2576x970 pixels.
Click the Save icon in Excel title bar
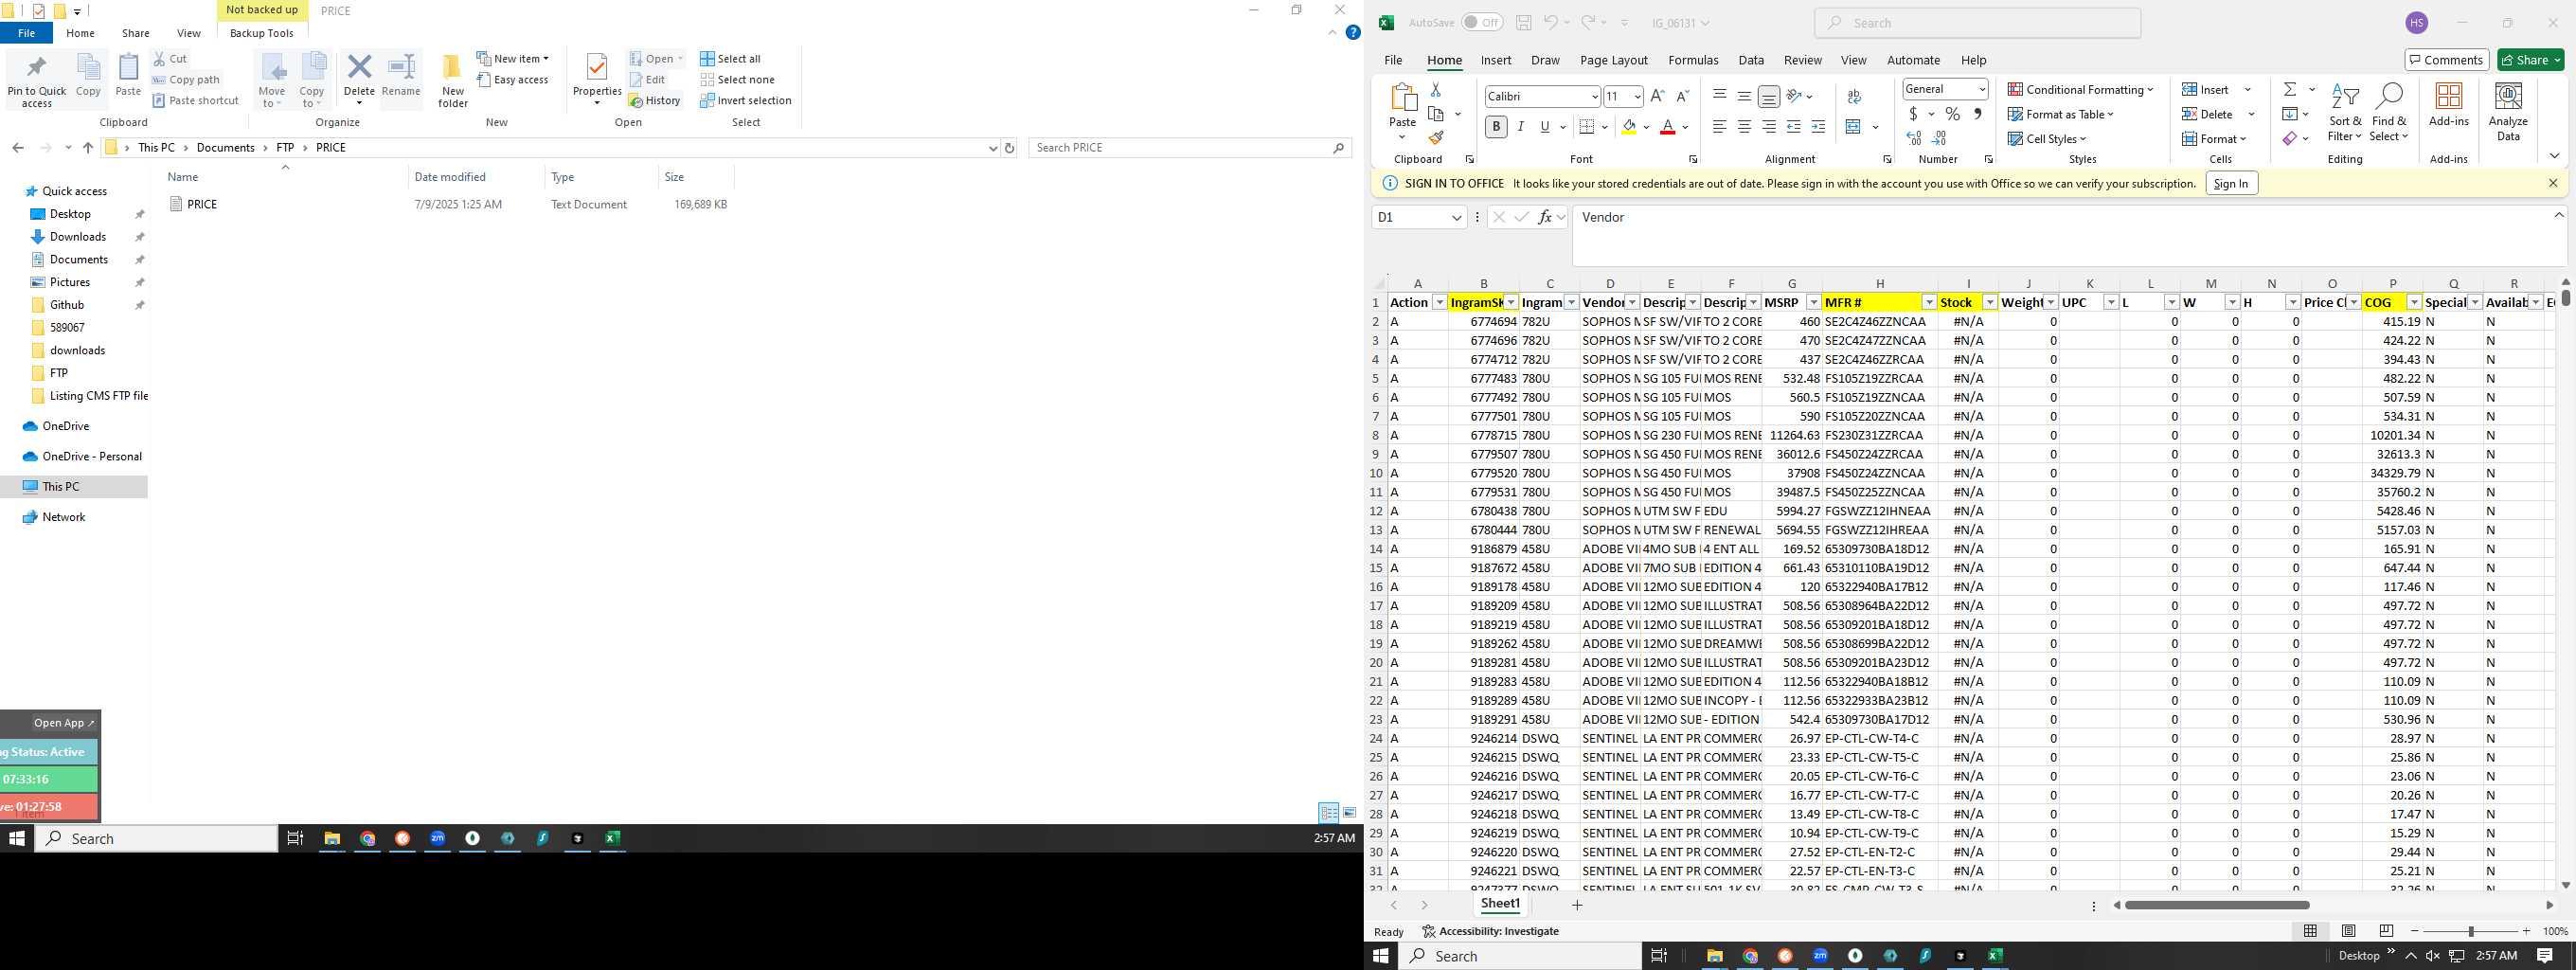(1523, 23)
